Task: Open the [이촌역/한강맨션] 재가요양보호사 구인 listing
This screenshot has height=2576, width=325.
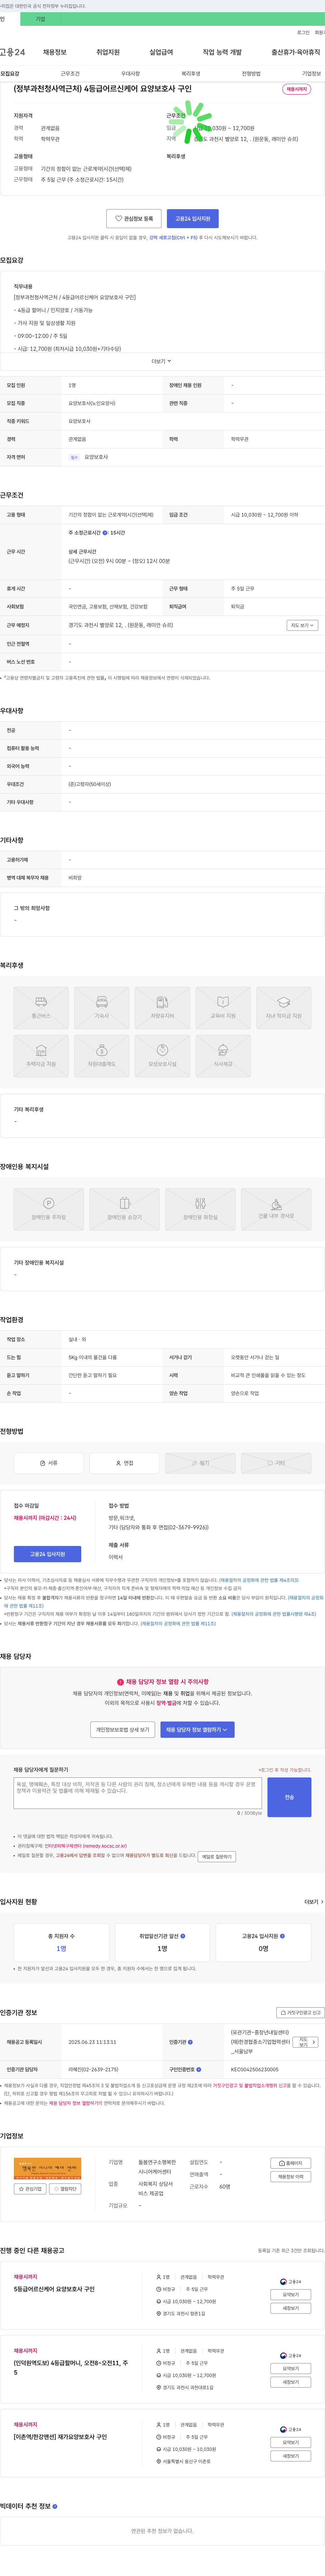Action: click(x=60, y=2437)
